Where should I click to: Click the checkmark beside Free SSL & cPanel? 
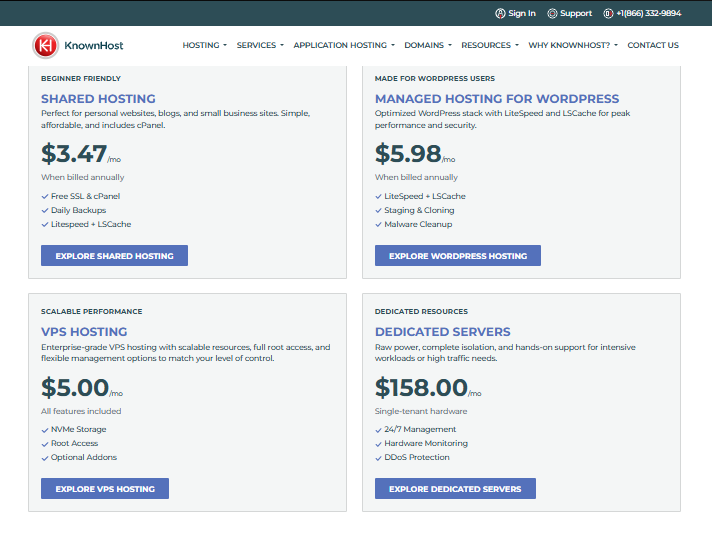pyautogui.click(x=44, y=197)
